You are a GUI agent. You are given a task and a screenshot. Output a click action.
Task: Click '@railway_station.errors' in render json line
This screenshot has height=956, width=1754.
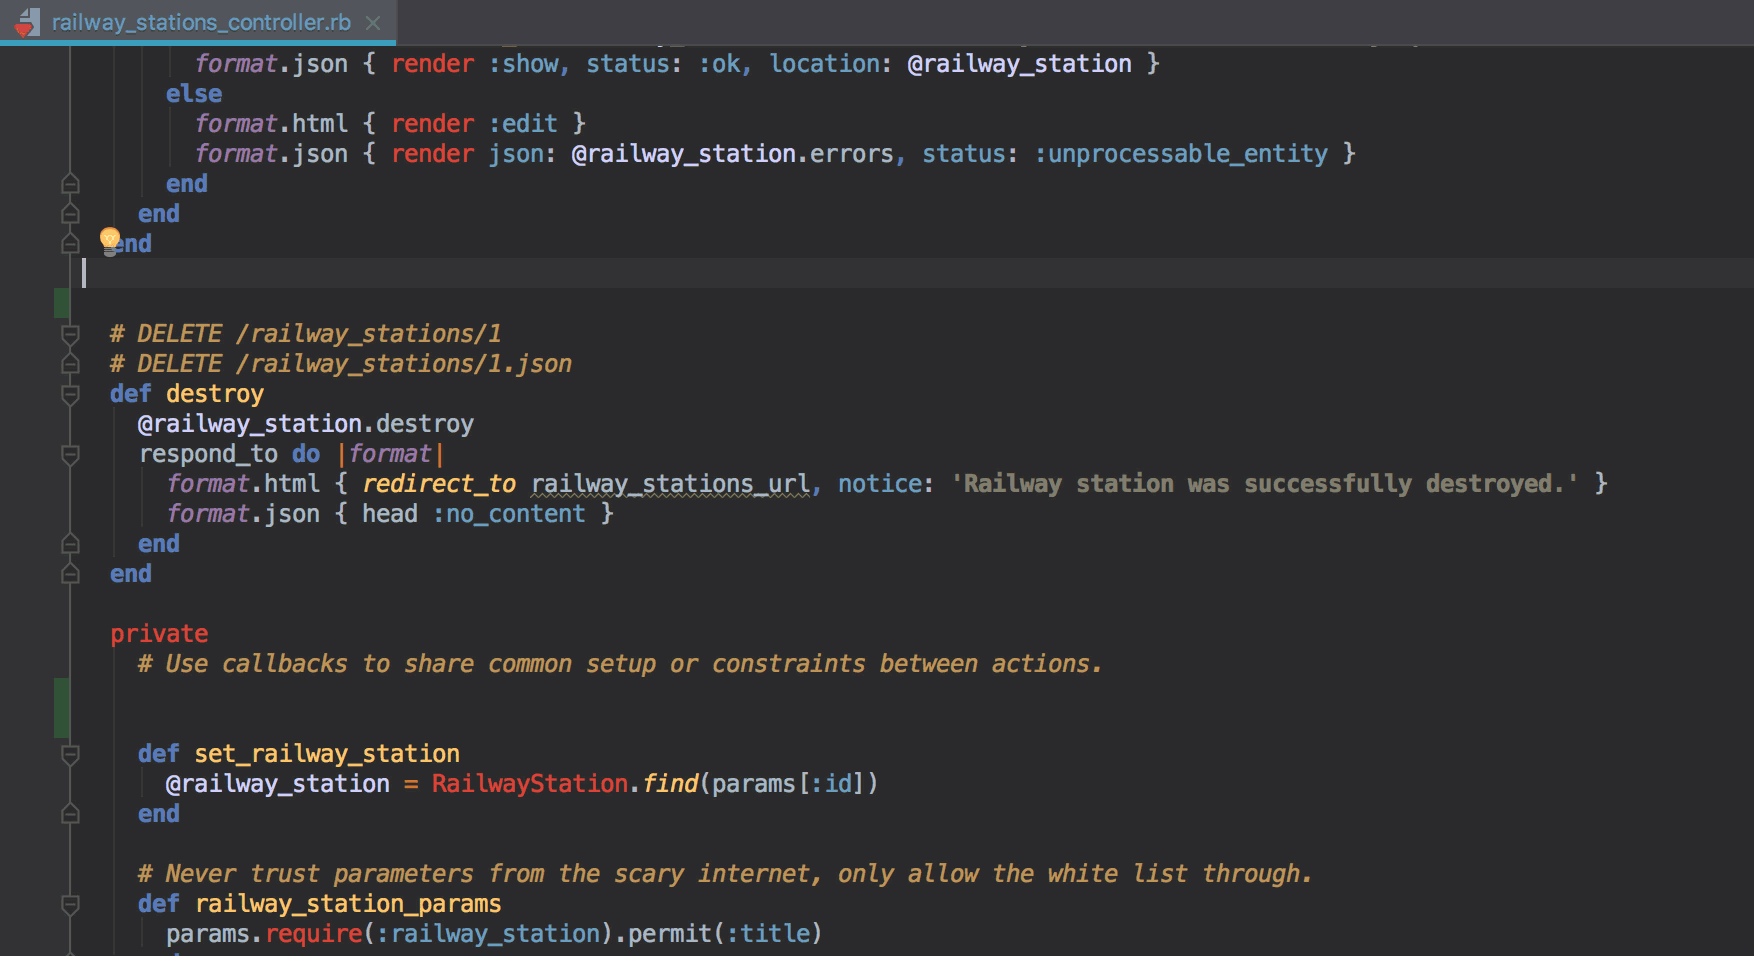point(732,154)
